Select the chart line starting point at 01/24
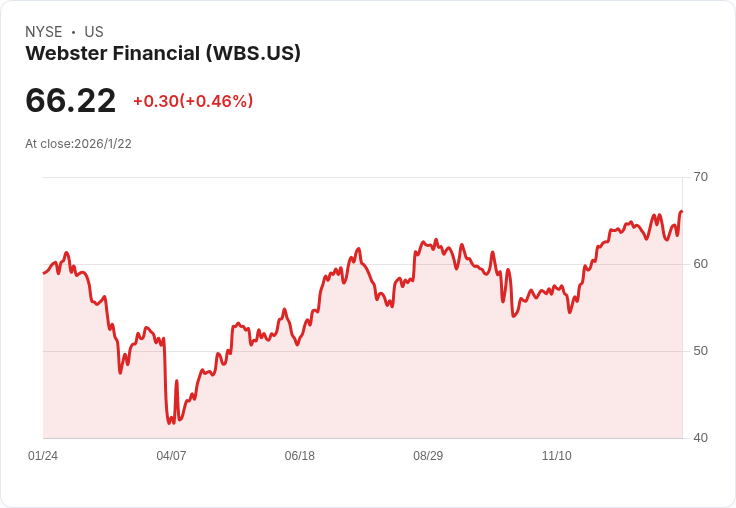Screen dimensions: 736x508 [44, 273]
